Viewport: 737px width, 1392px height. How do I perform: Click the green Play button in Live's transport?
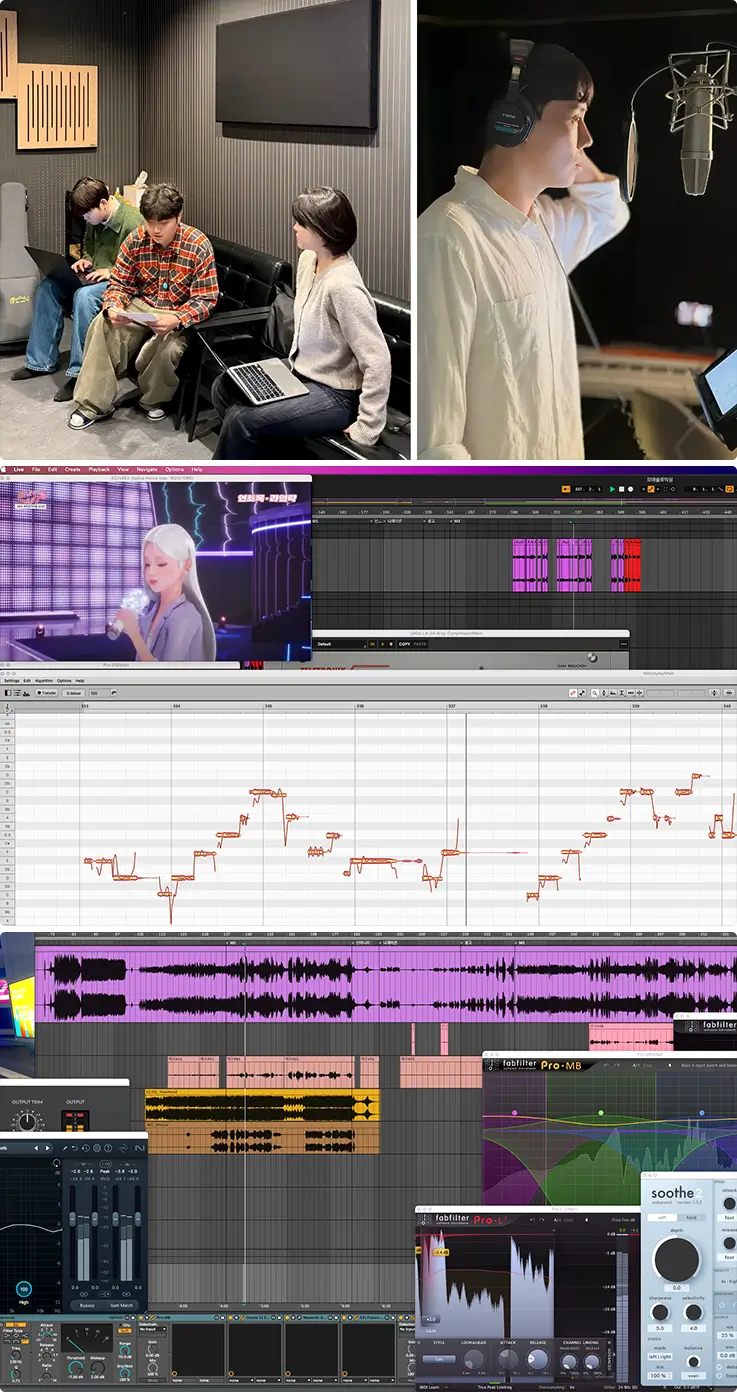[x=612, y=489]
